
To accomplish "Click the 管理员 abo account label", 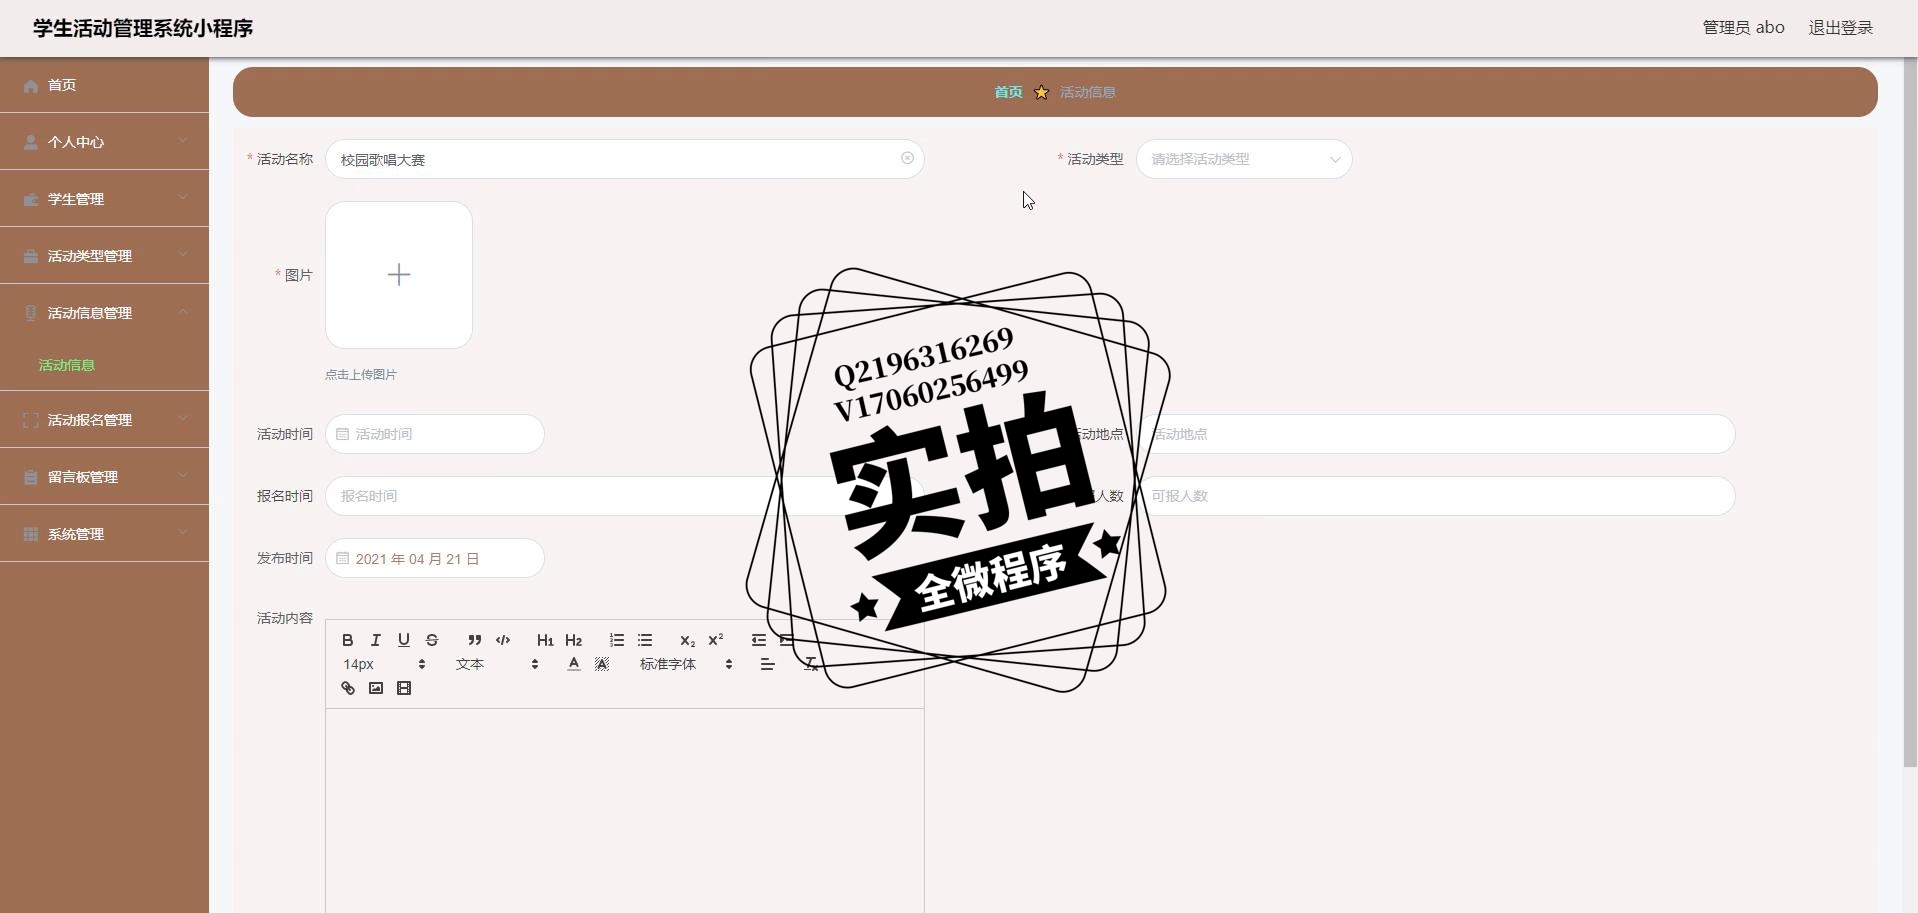I will [x=1743, y=28].
